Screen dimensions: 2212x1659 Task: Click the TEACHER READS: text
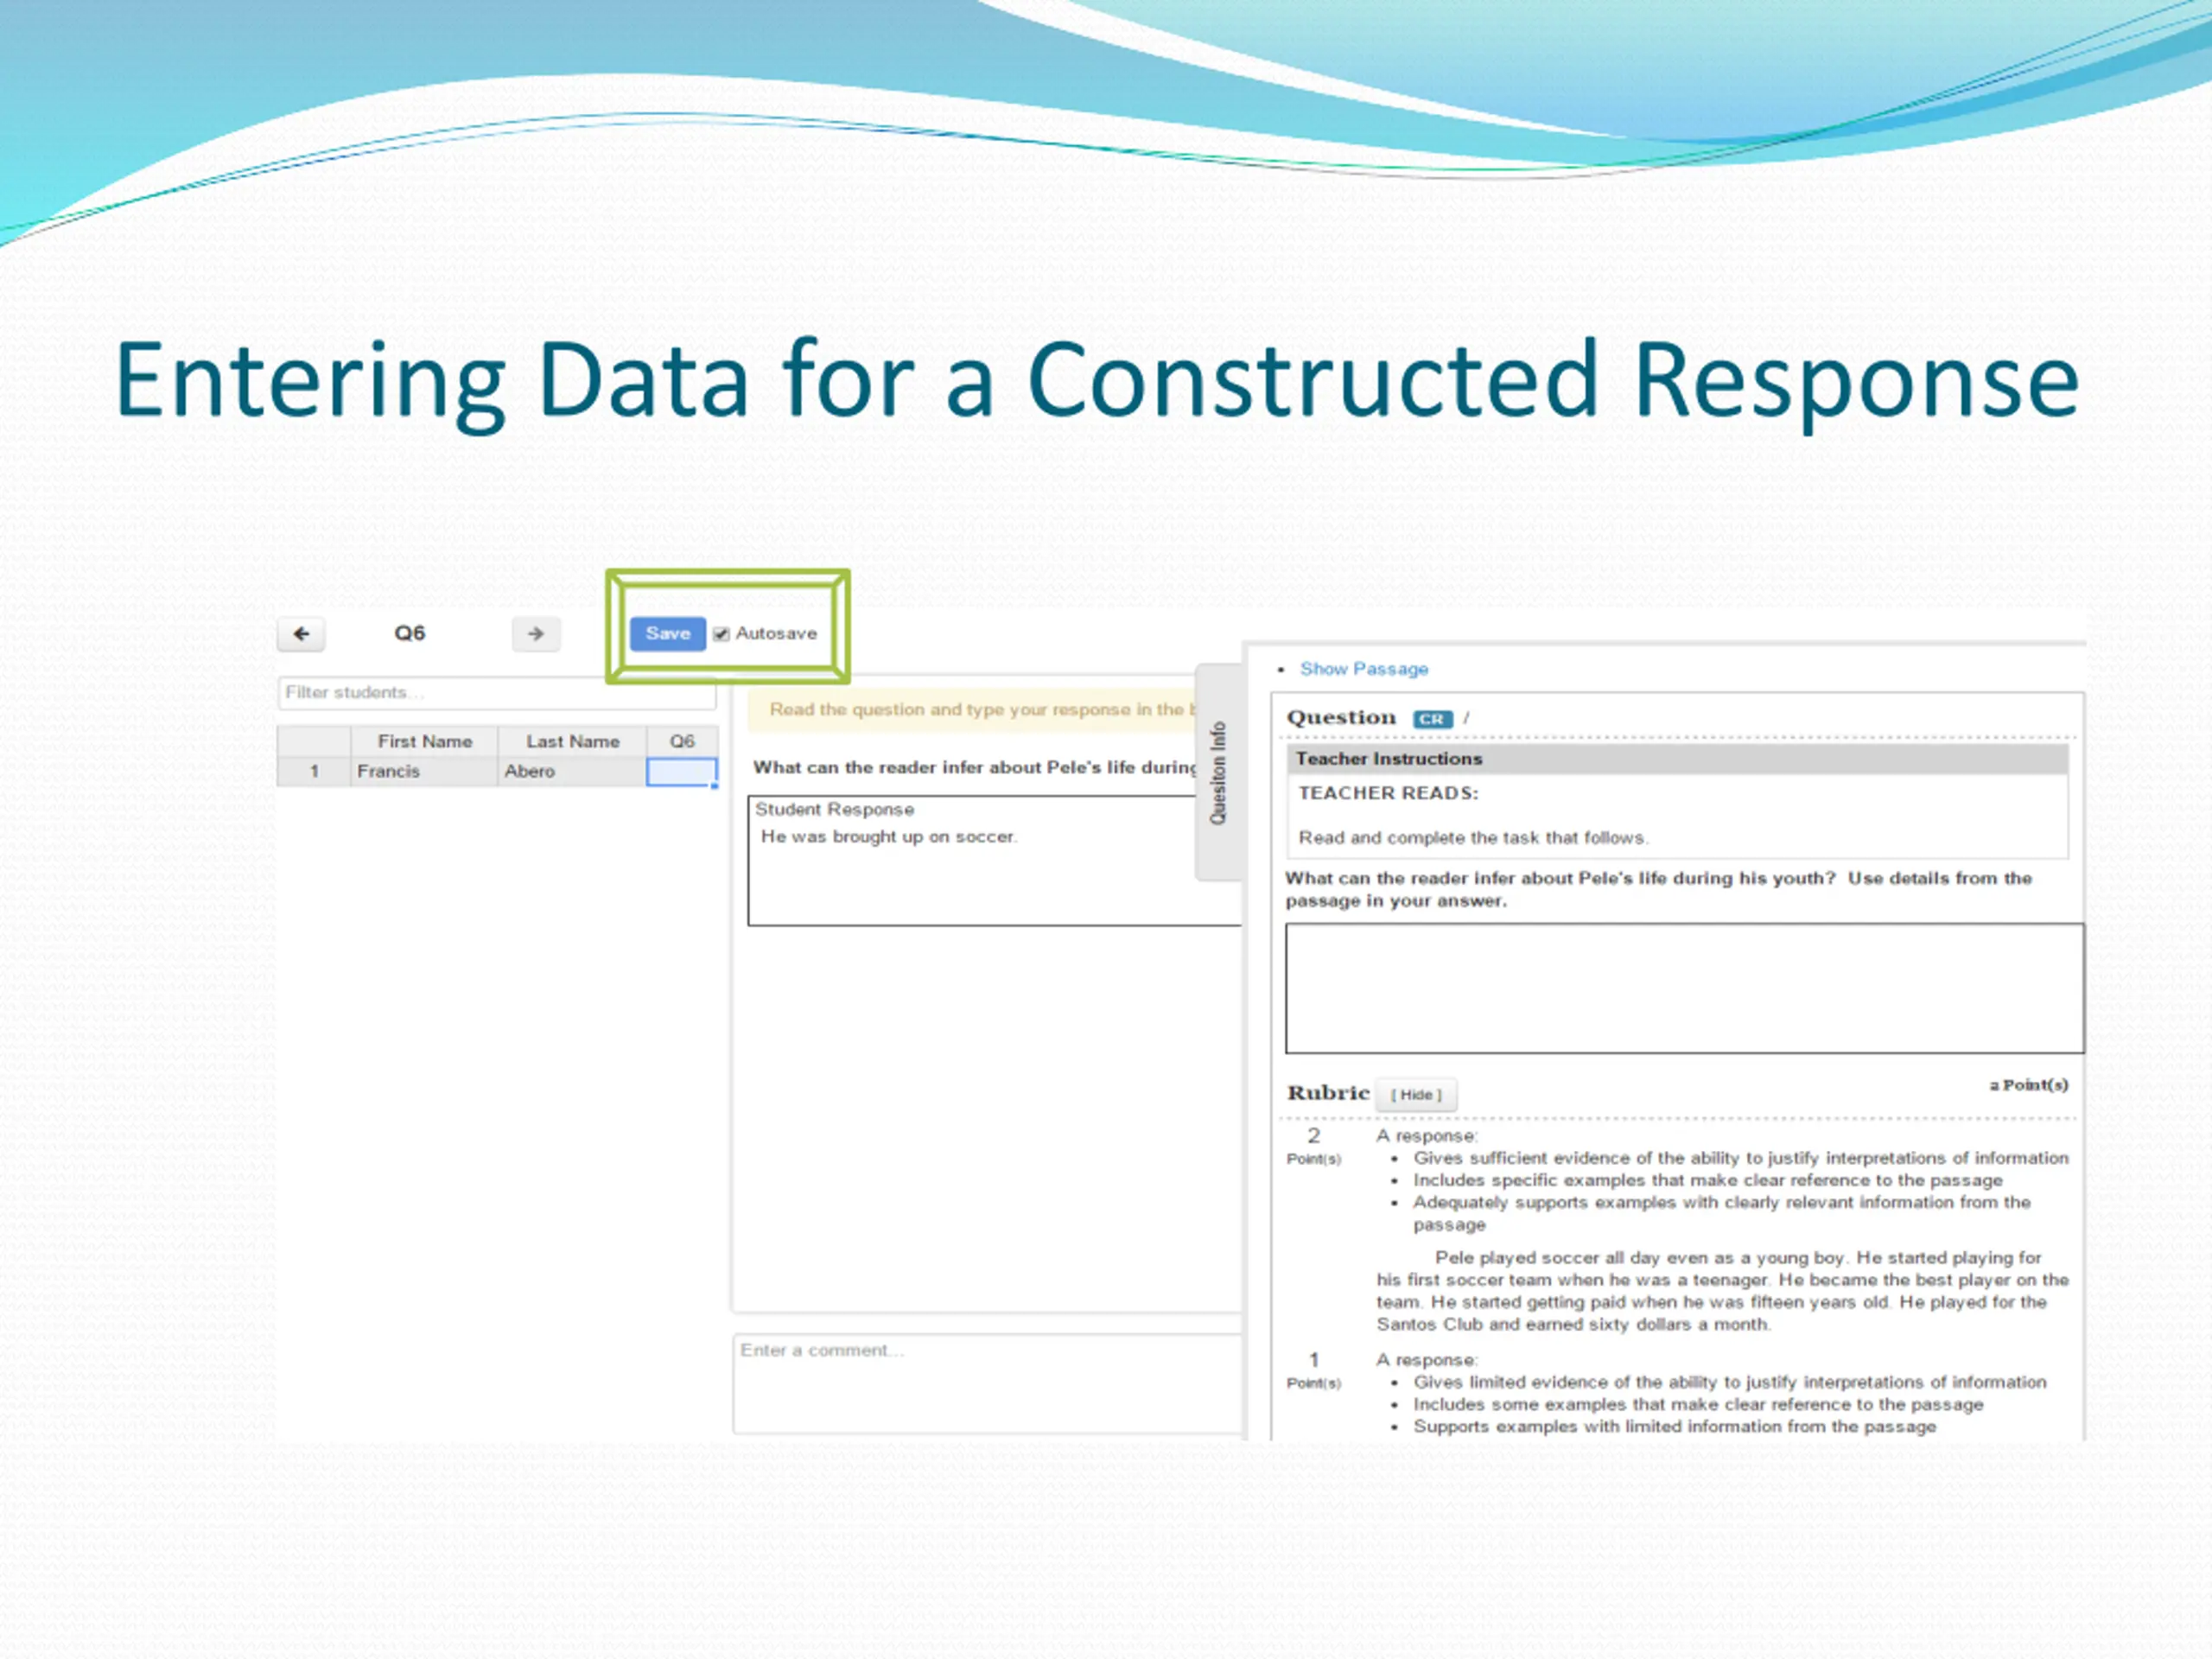1388,794
